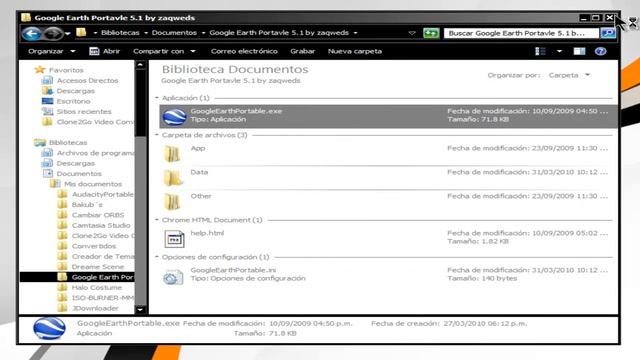The image size is (640, 360).
Task: Open Archivos de programa library
Action: [x=96, y=153]
